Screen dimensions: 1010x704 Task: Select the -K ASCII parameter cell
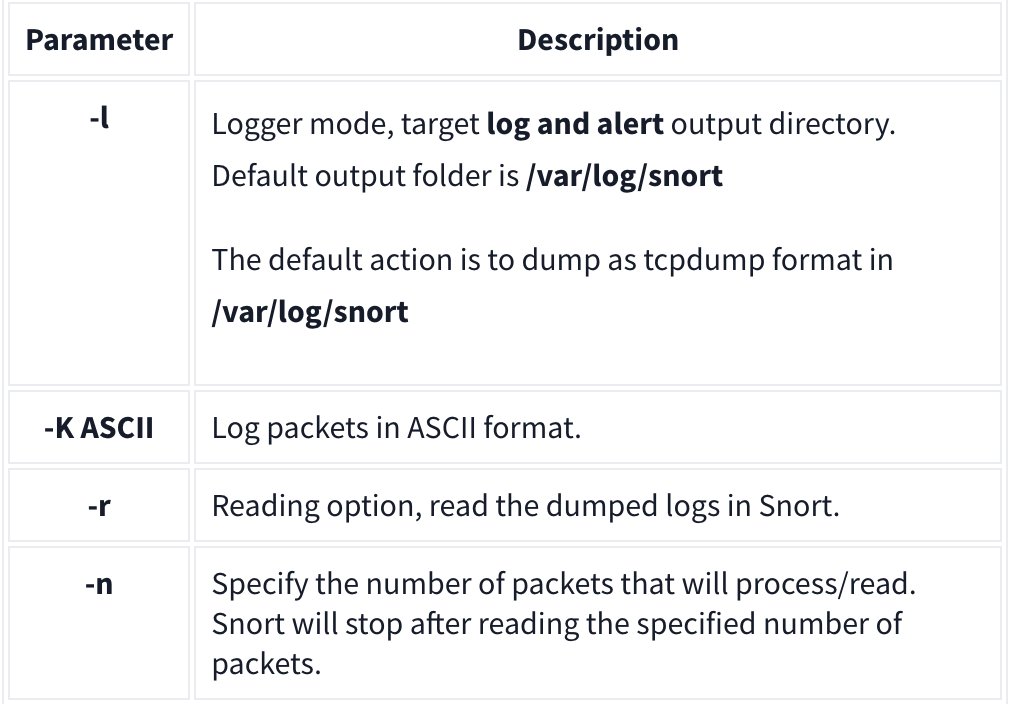pyautogui.click(x=99, y=428)
